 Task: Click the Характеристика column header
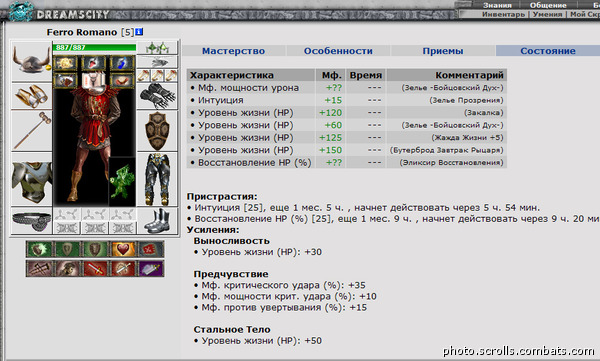click(251, 75)
